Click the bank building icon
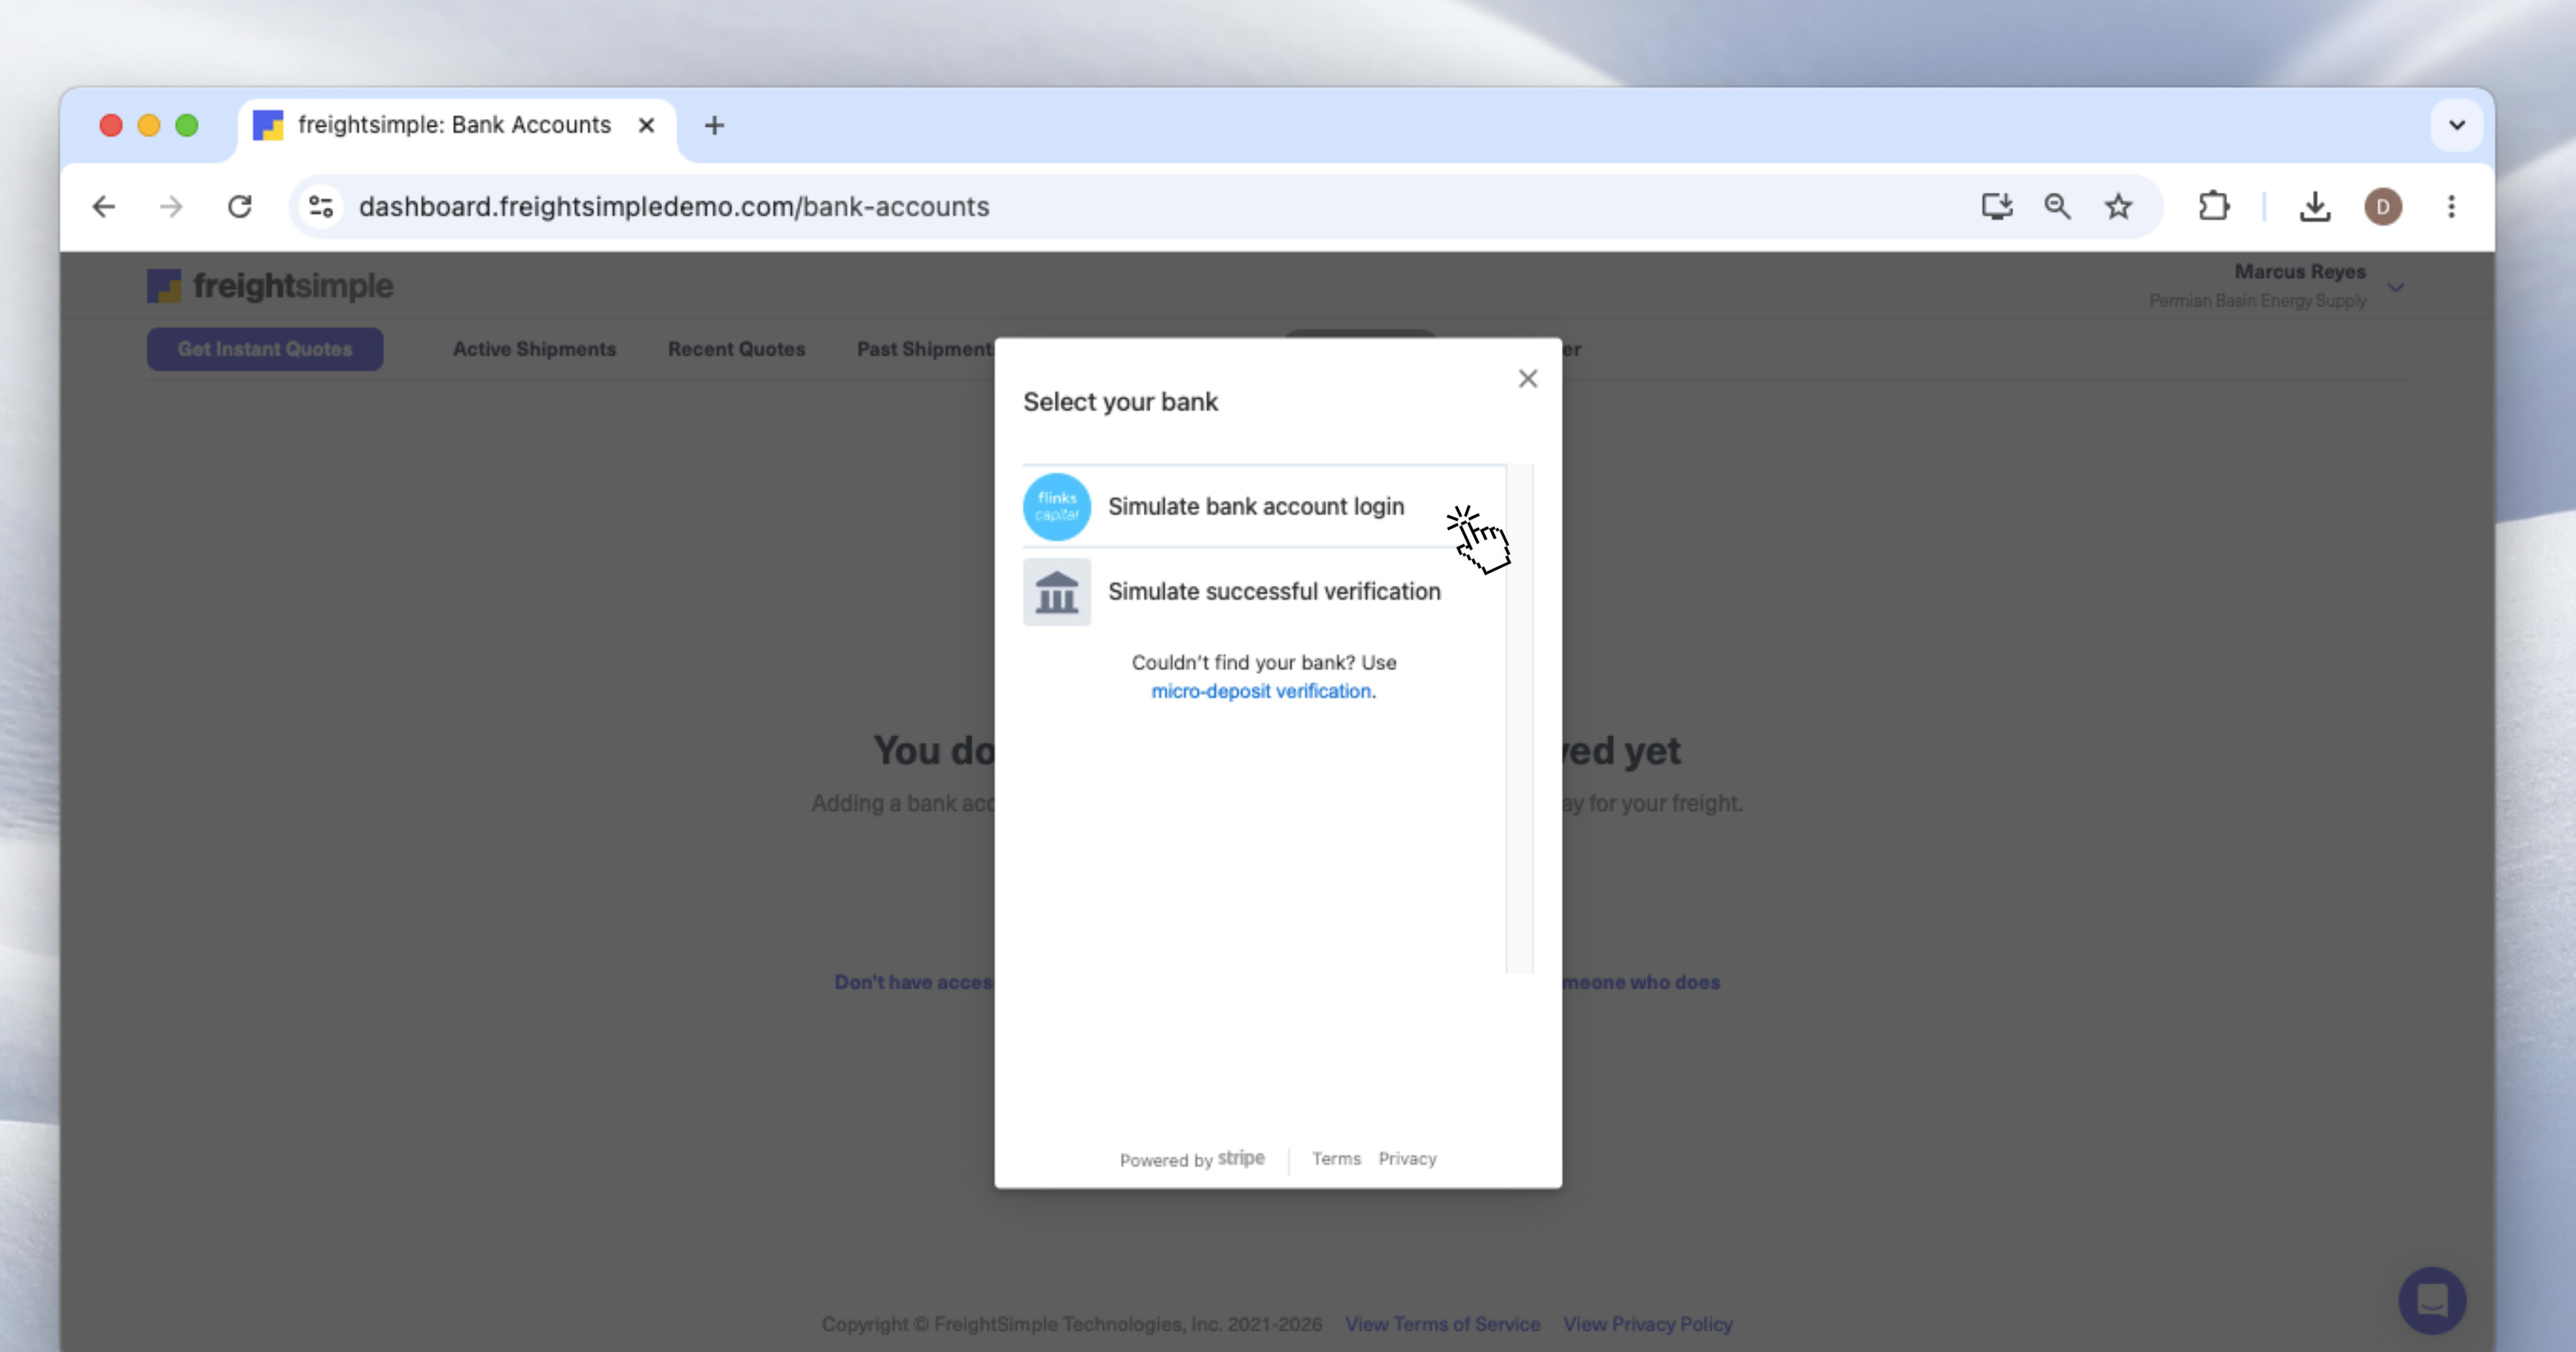The image size is (2576, 1352). pyautogui.click(x=1057, y=592)
